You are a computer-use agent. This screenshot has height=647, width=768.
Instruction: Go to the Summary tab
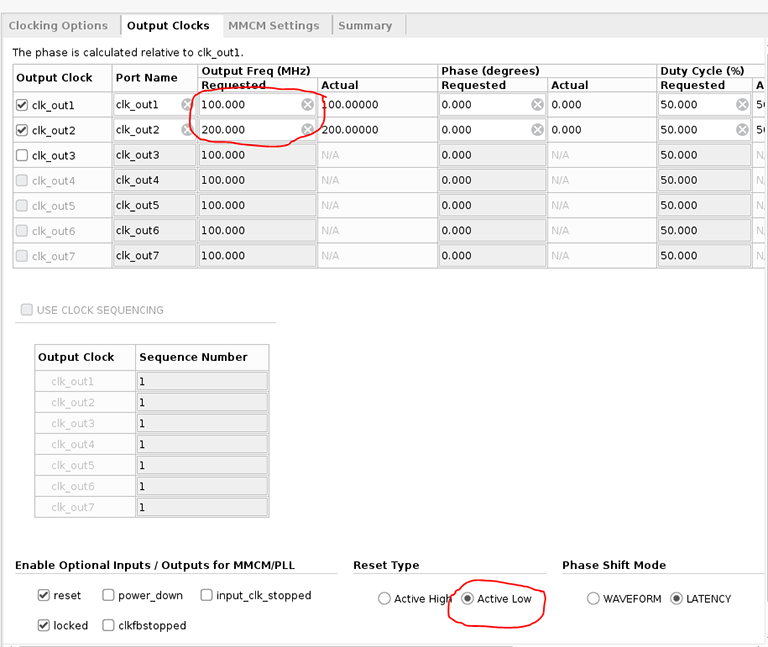[x=365, y=26]
